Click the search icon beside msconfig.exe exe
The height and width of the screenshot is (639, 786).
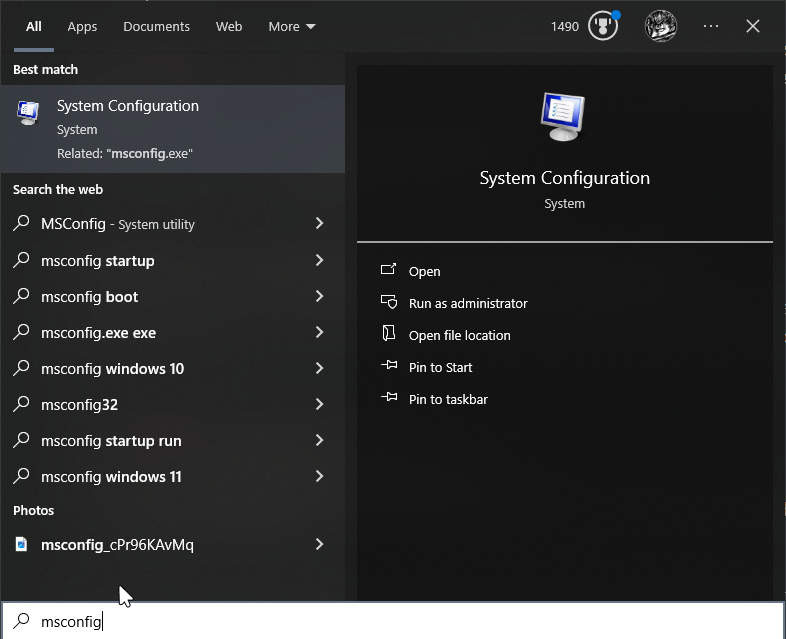click(21, 332)
